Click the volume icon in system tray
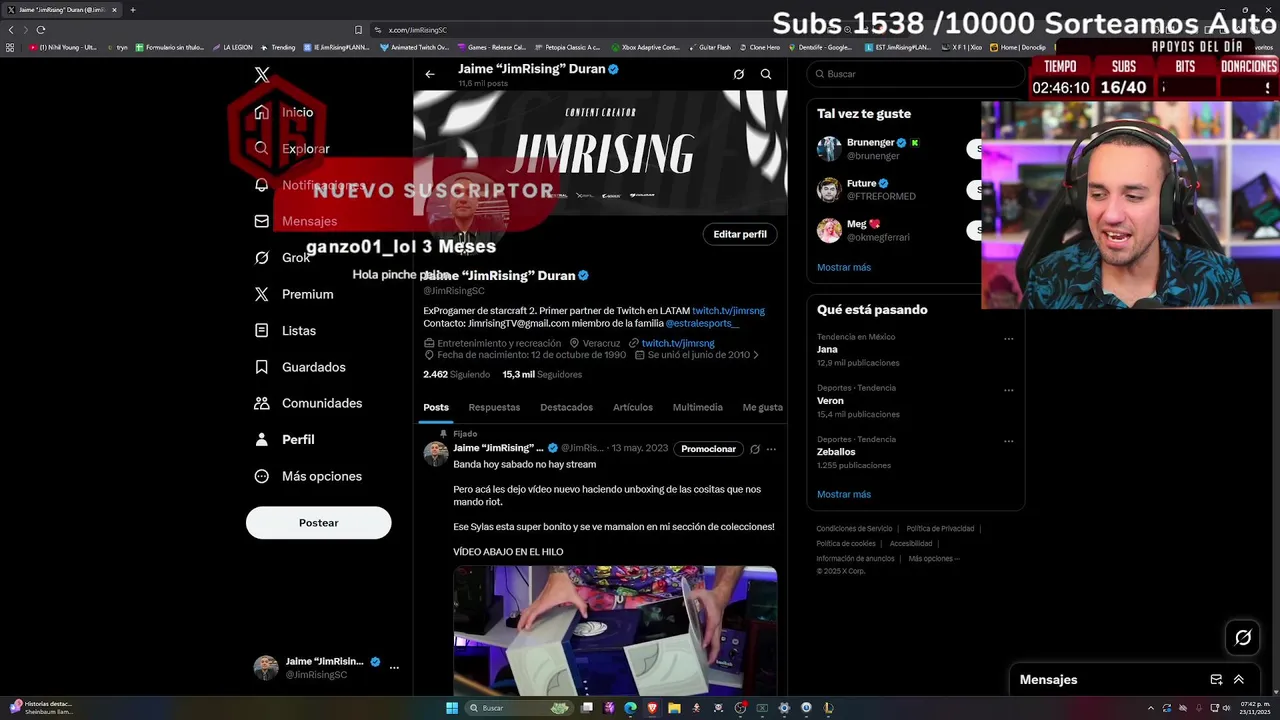Viewport: 1280px width, 720px height. tap(1226, 708)
